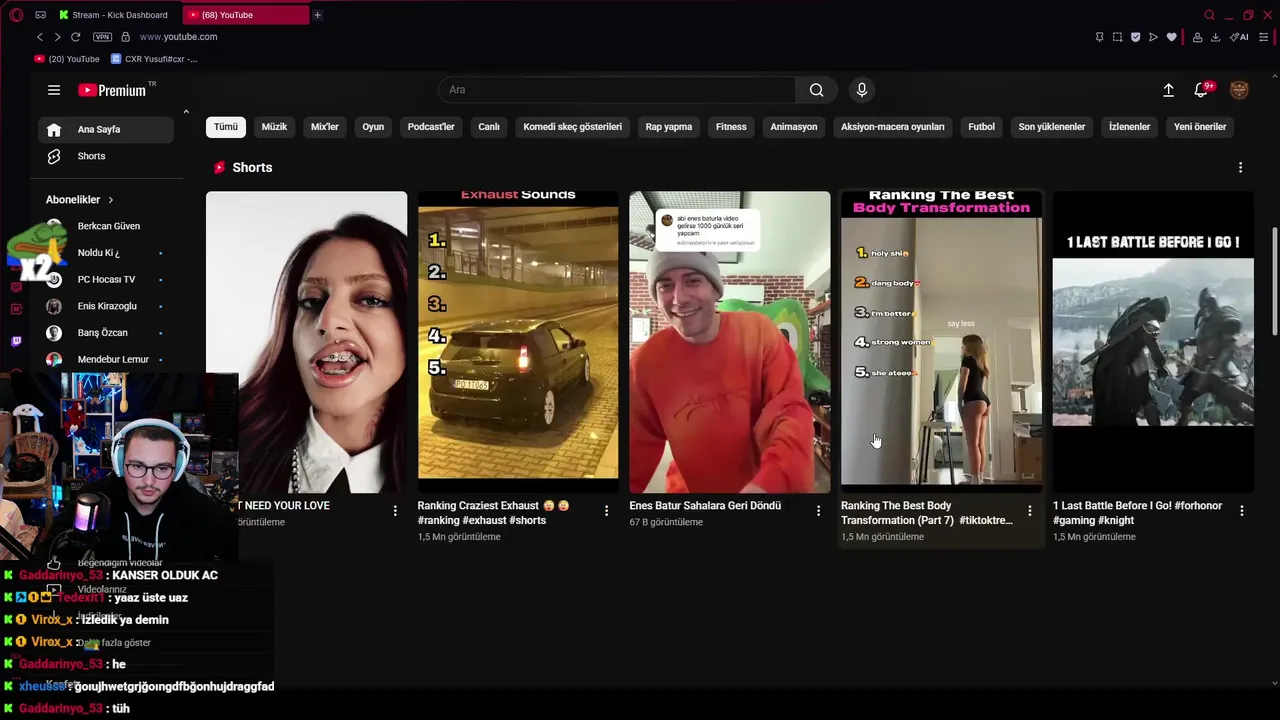Go forward with browser forward arrow
Image resolution: width=1280 pixels, height=720 pixels.
pyautogui.click(x=57, y=37)
